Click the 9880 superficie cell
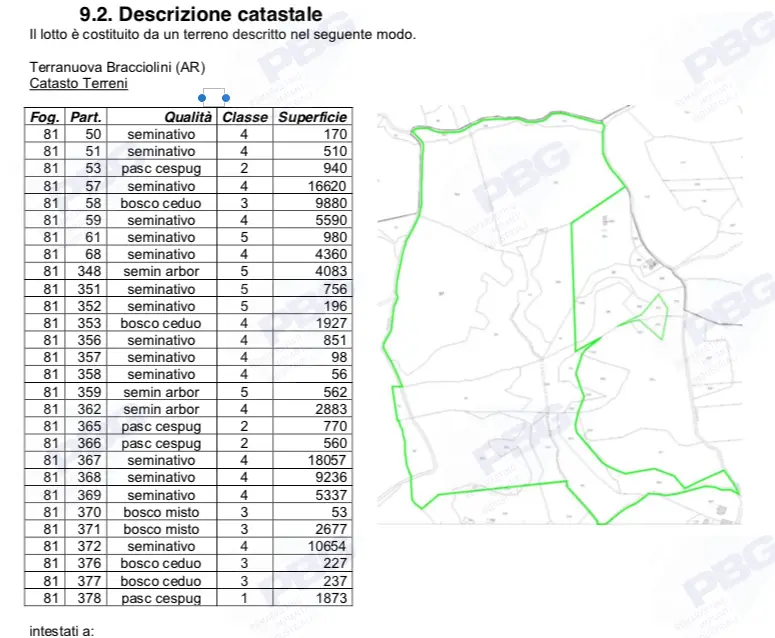The height and width of the screenshot is (638, 775). (312, 203)
